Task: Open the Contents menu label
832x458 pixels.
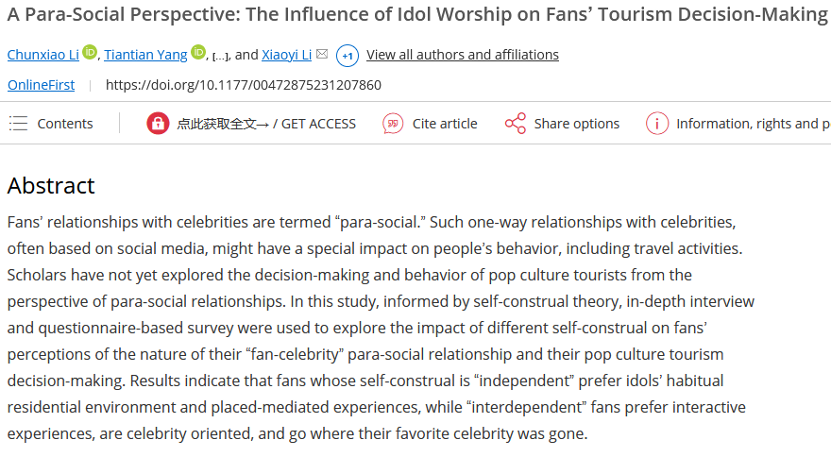Action: (x=65, y=124)
